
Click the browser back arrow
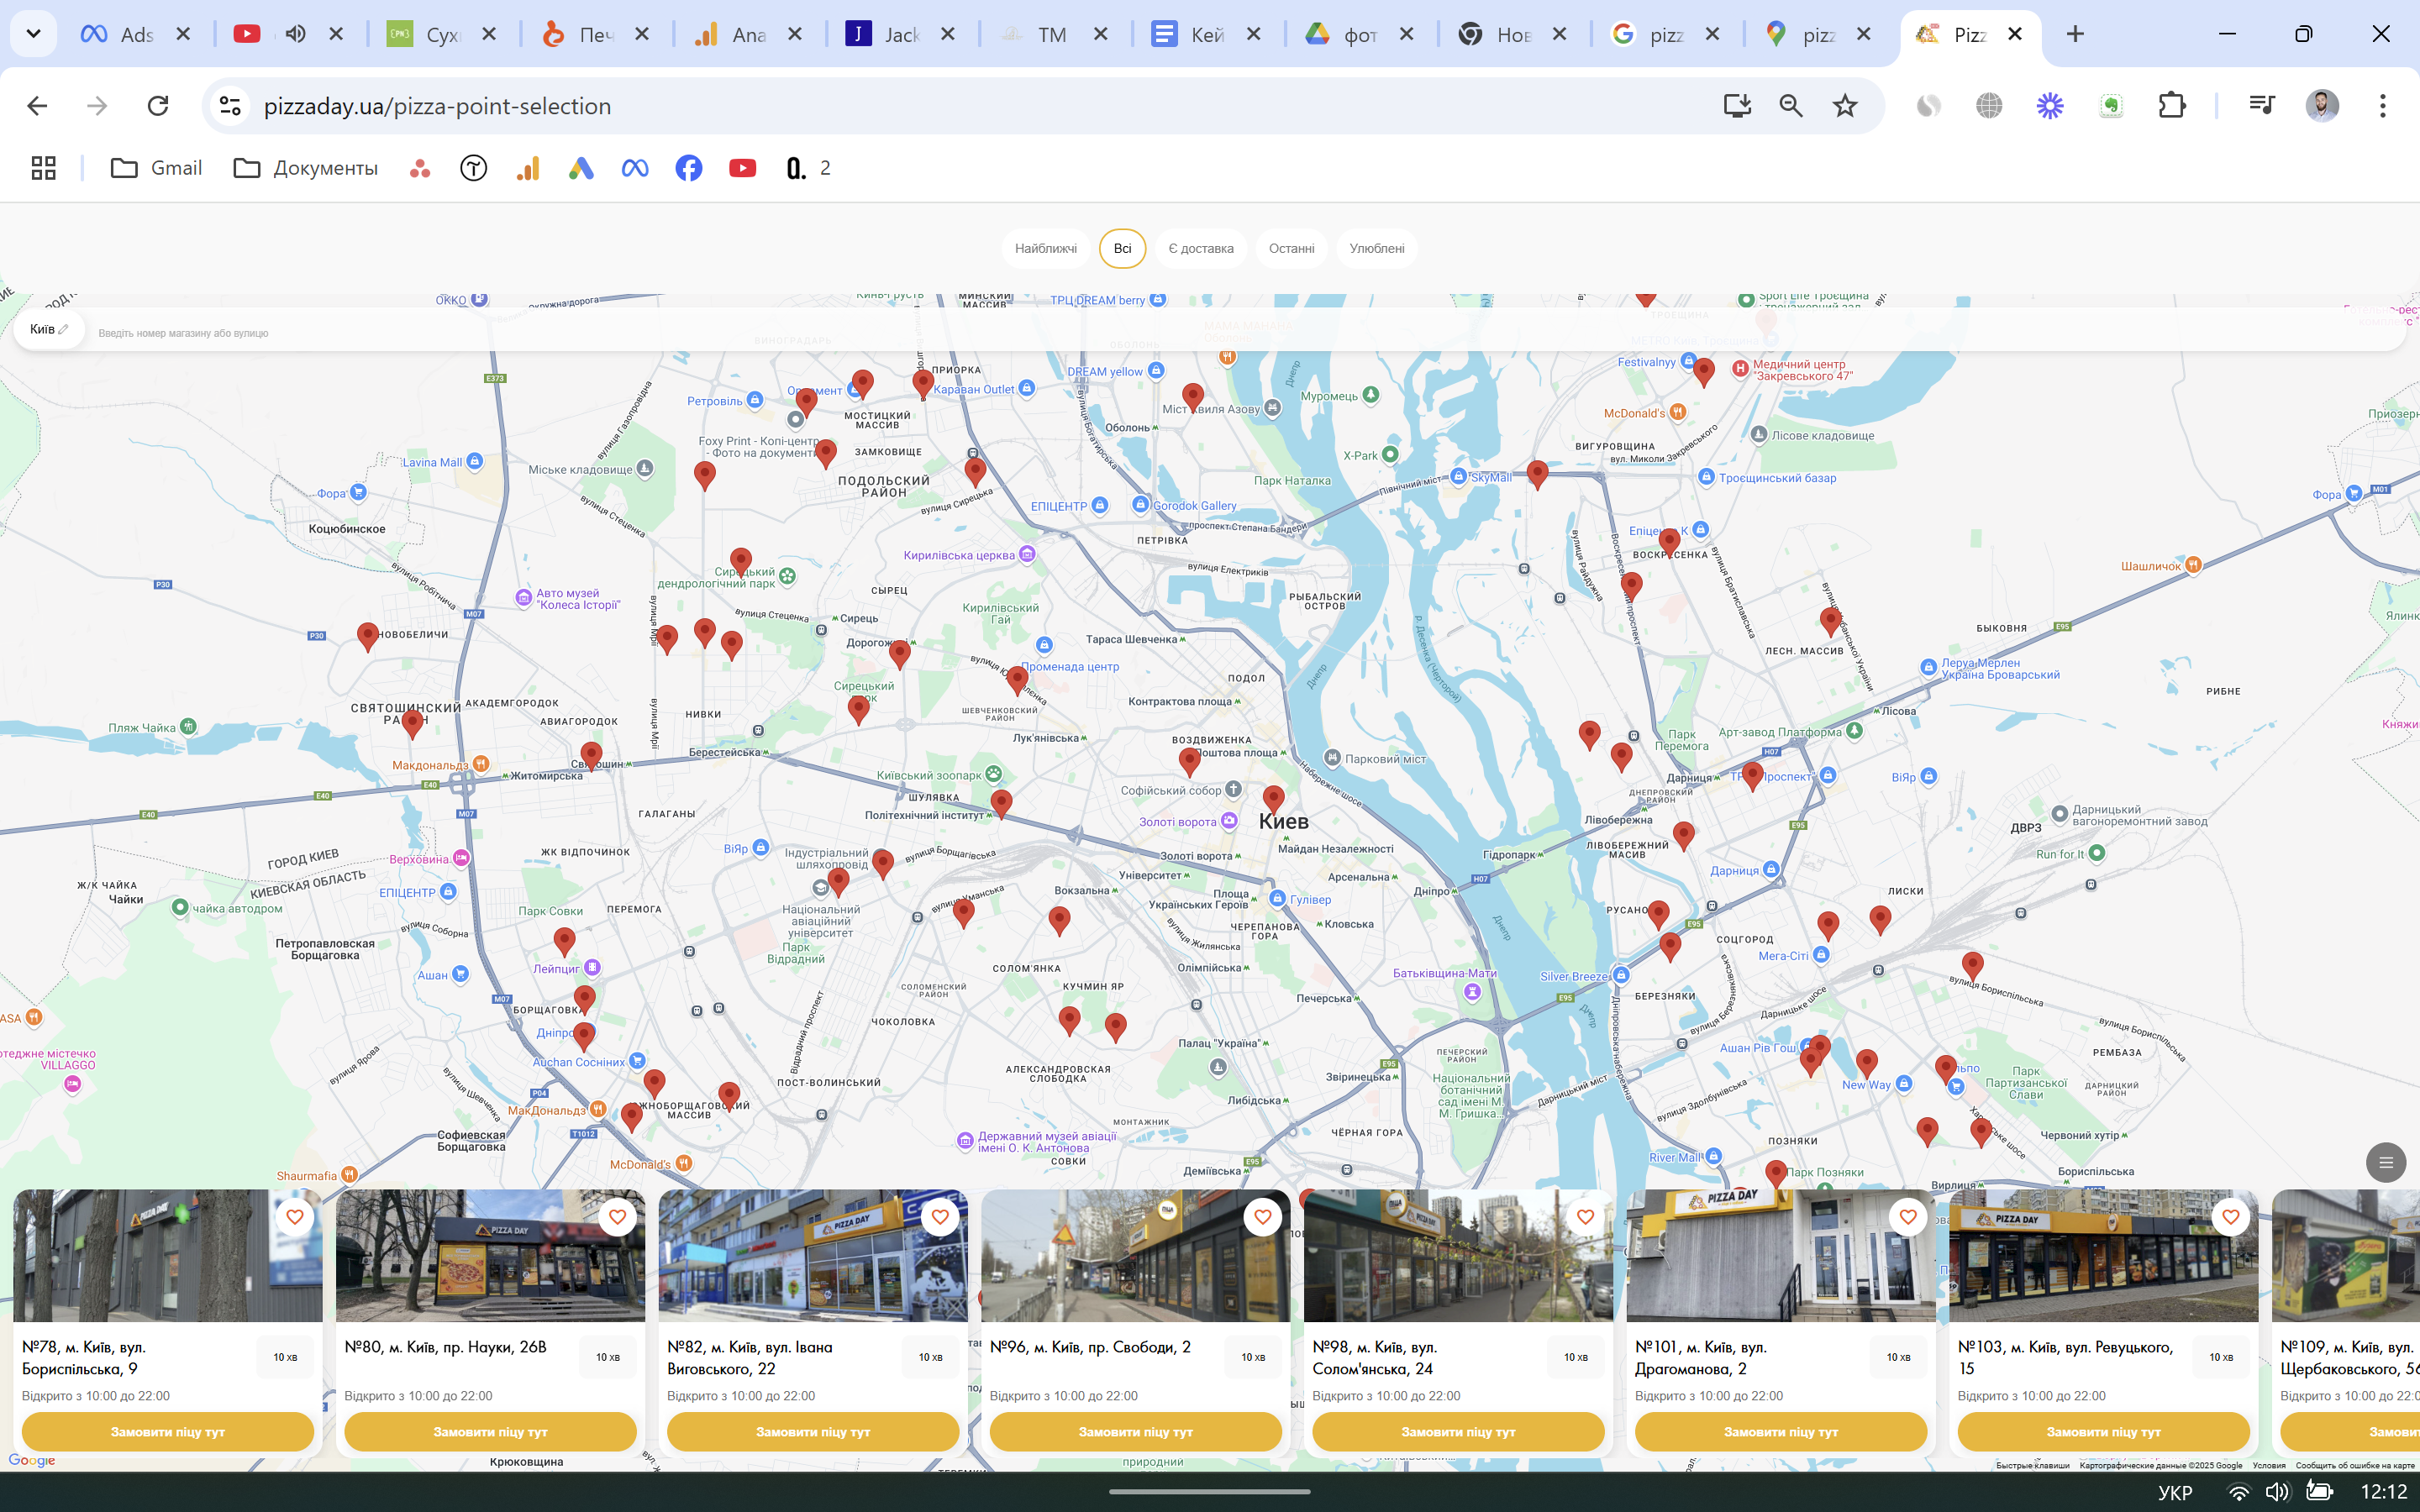click(37, 106)
